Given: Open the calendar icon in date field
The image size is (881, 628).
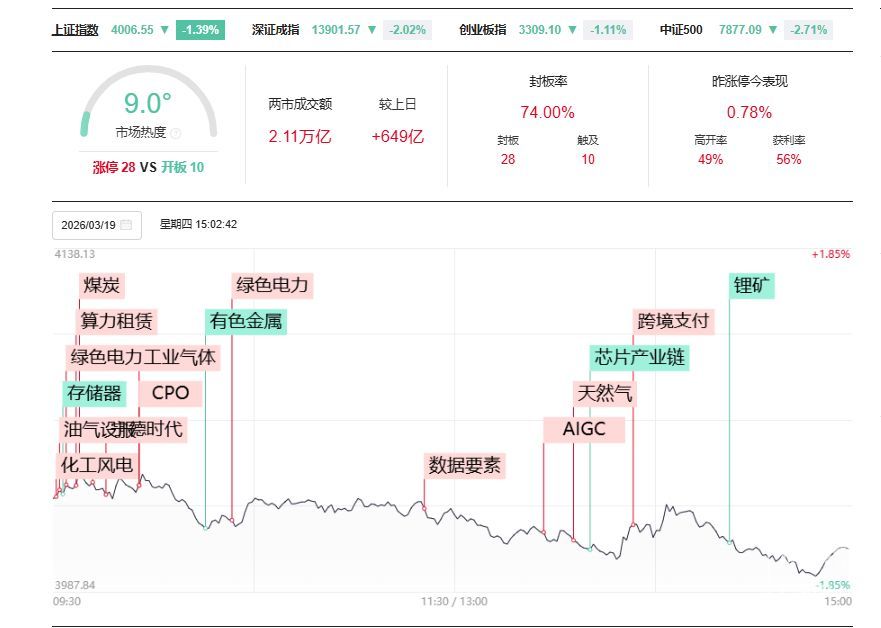Looking at the screenshot, I should click(126, 225).
